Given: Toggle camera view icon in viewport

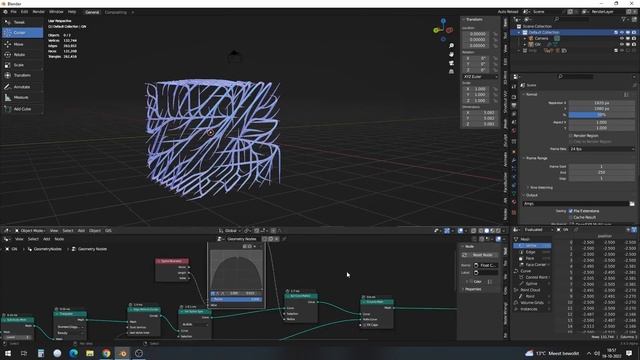Looking at the screenshot, I should [451, 63].
